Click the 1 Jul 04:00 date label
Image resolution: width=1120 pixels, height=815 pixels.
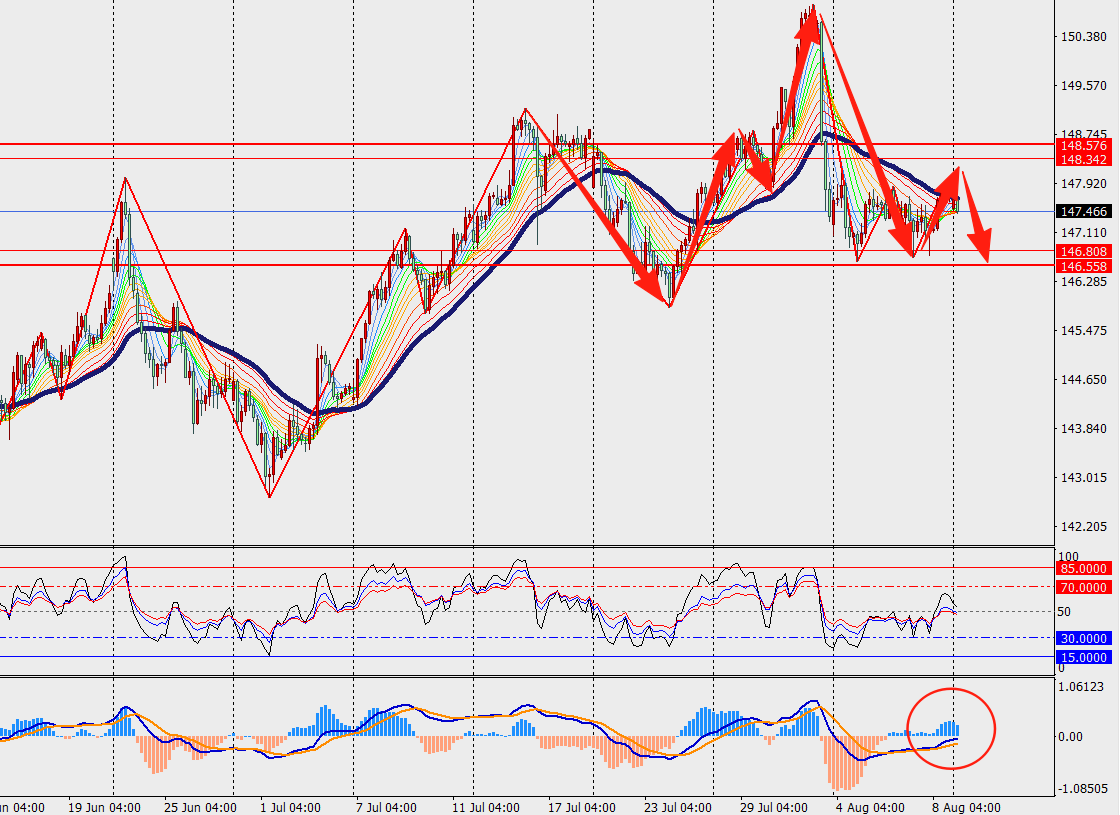click(291, 808)
